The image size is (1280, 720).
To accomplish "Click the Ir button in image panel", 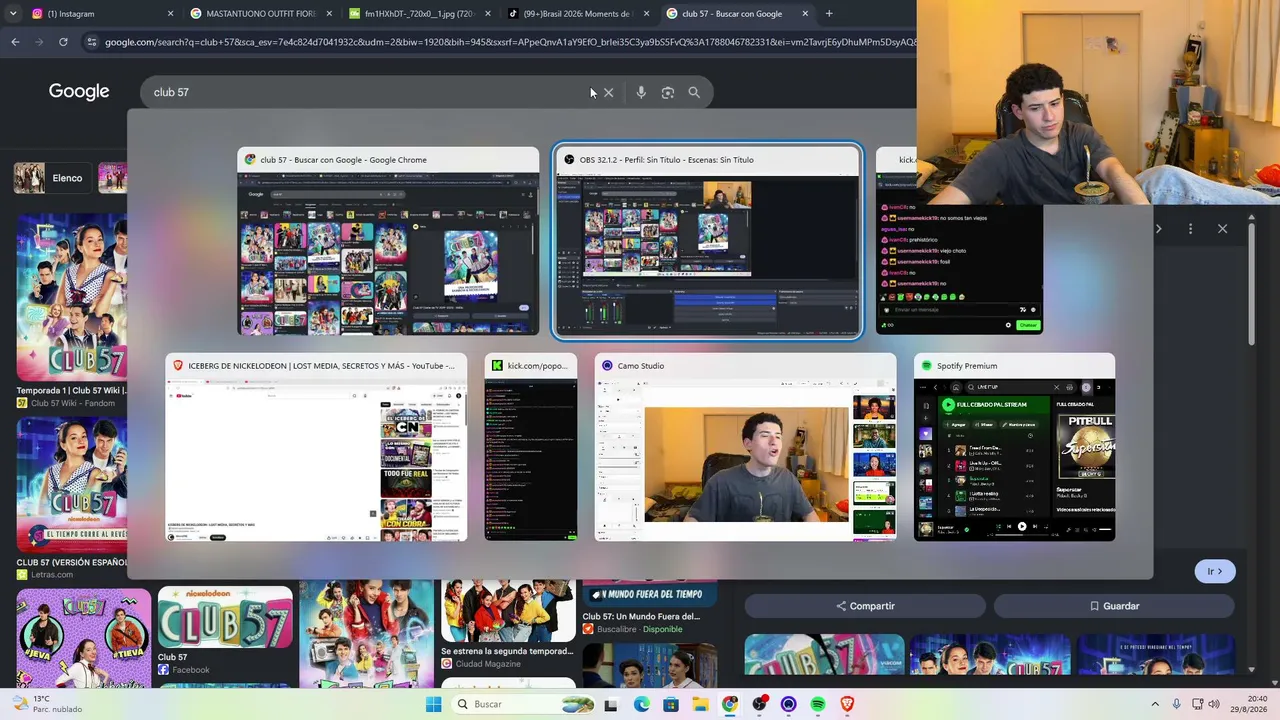I will (1215, 571).
